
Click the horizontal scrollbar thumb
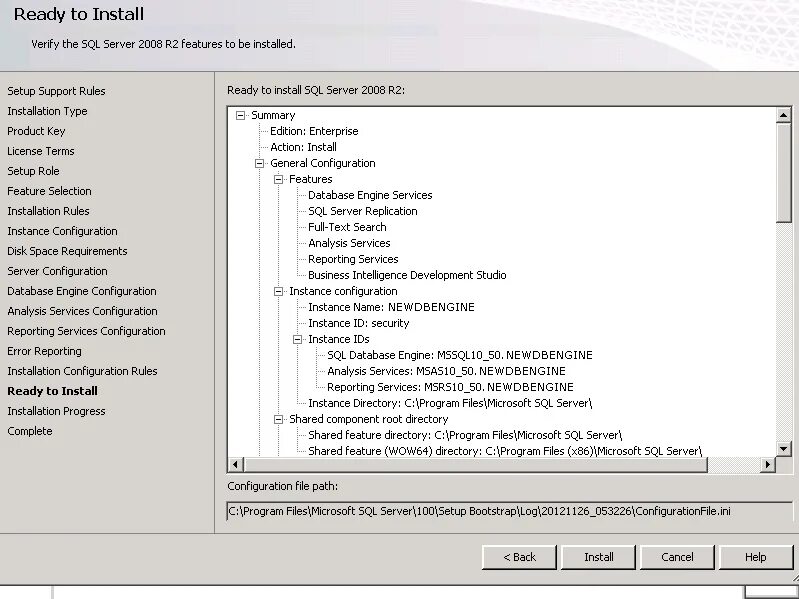pyautogui.click(x=475, y=464)
